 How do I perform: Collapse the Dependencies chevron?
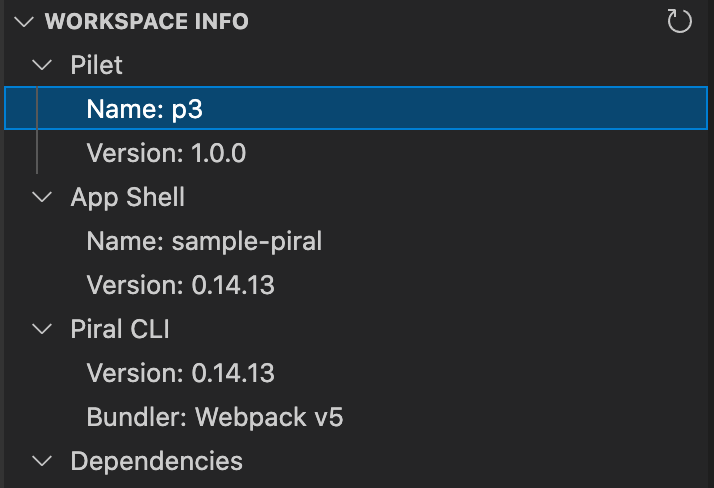[42, 461]
